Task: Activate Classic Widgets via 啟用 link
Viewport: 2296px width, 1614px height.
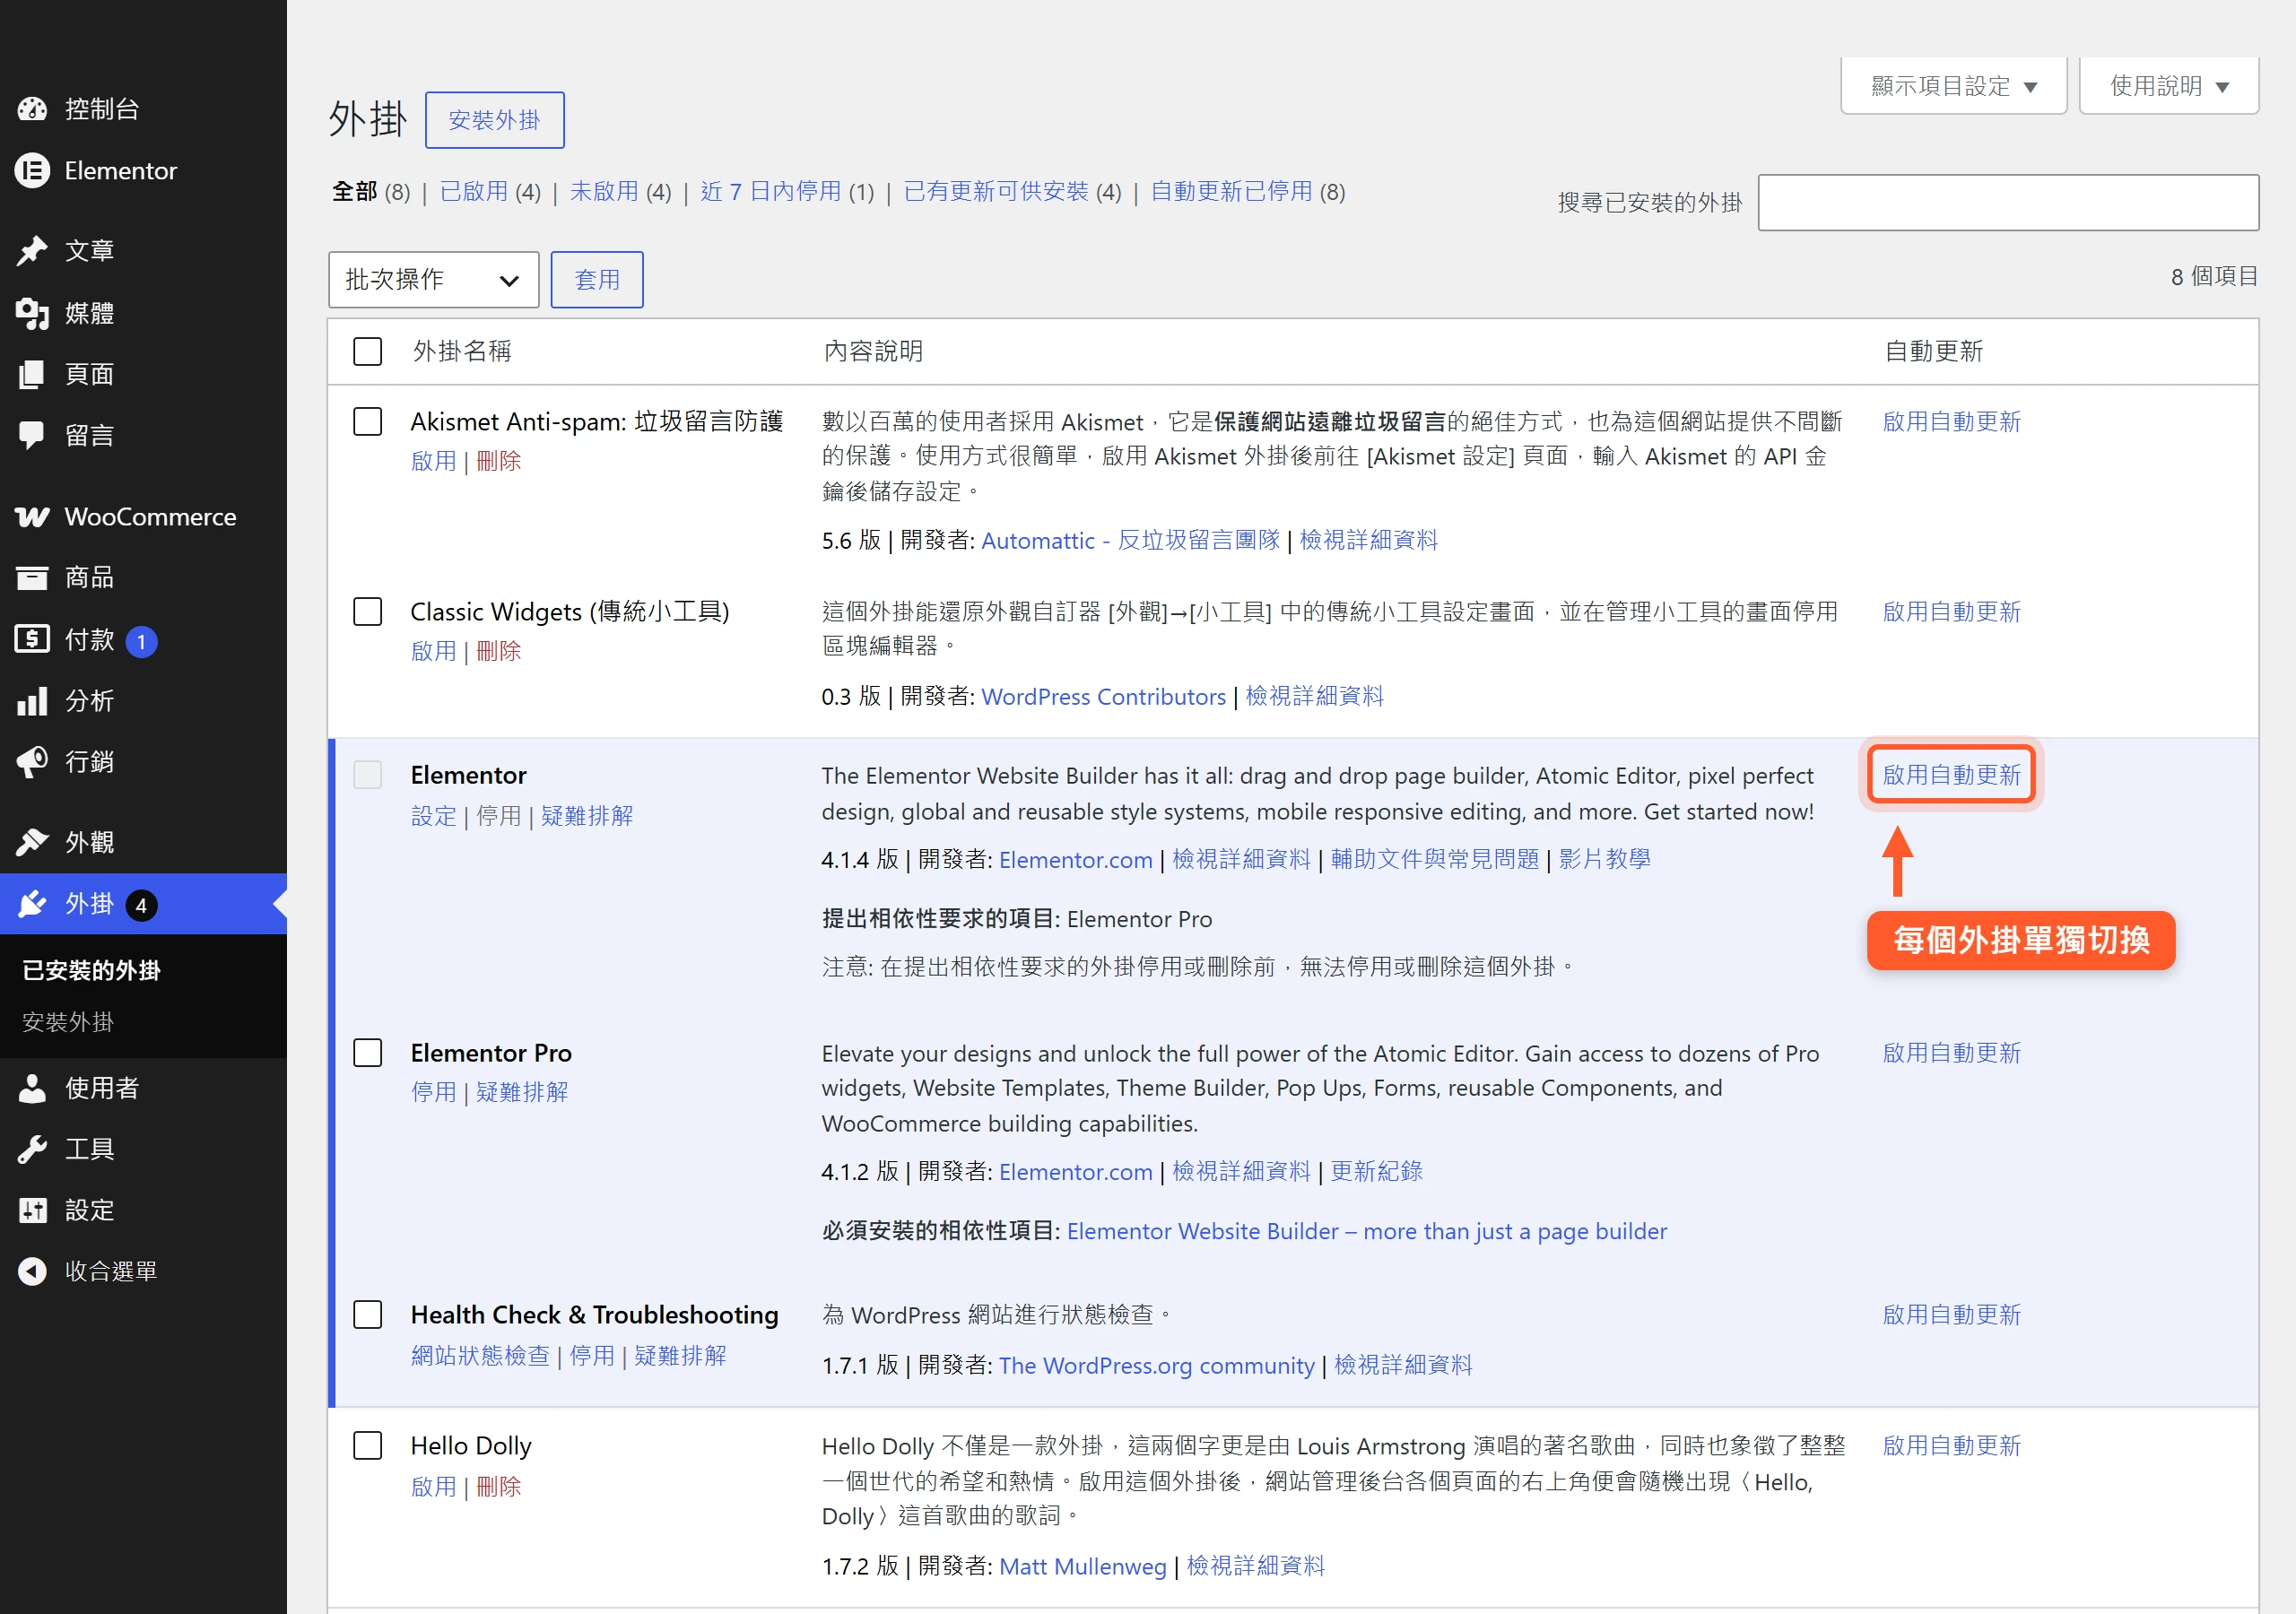Action: 433,651
